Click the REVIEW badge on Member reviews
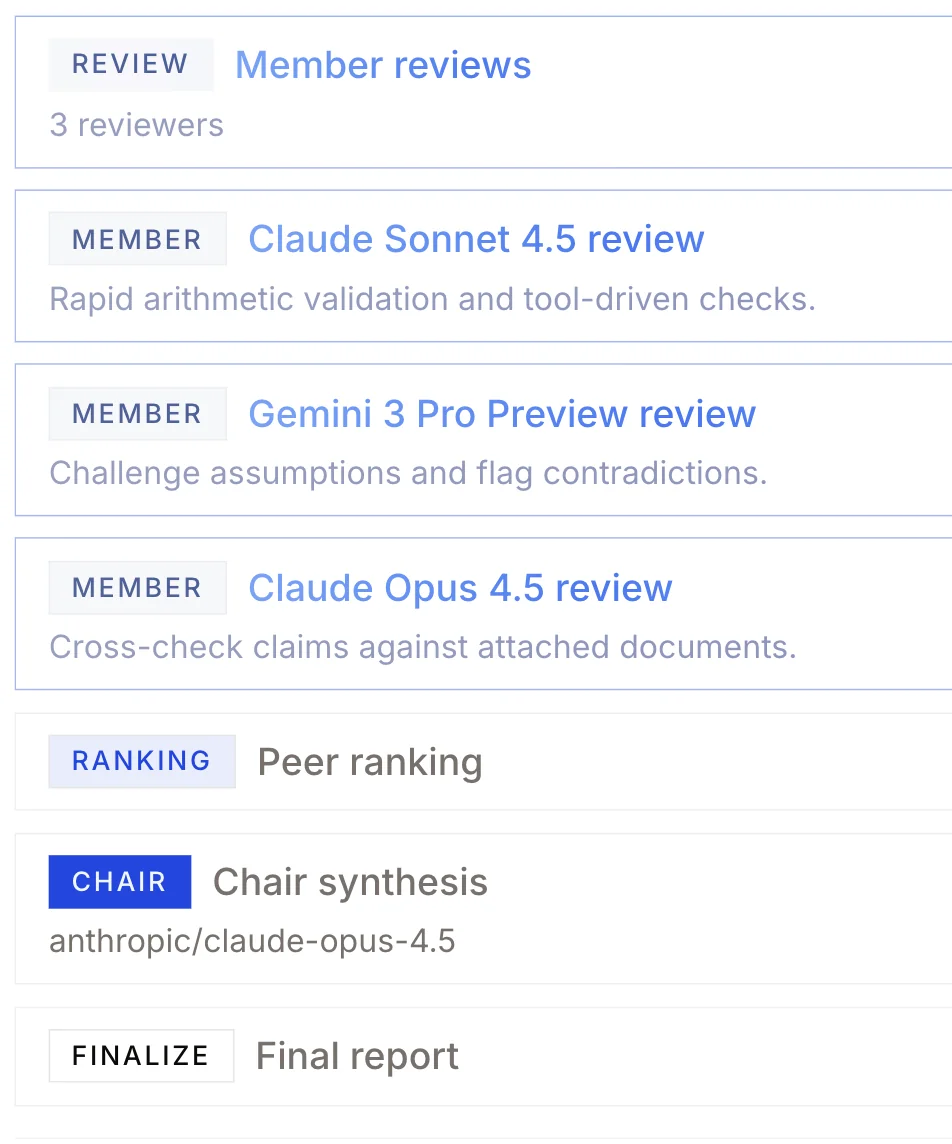Viewport: 952px width, 1144px height. coord(131,63)
